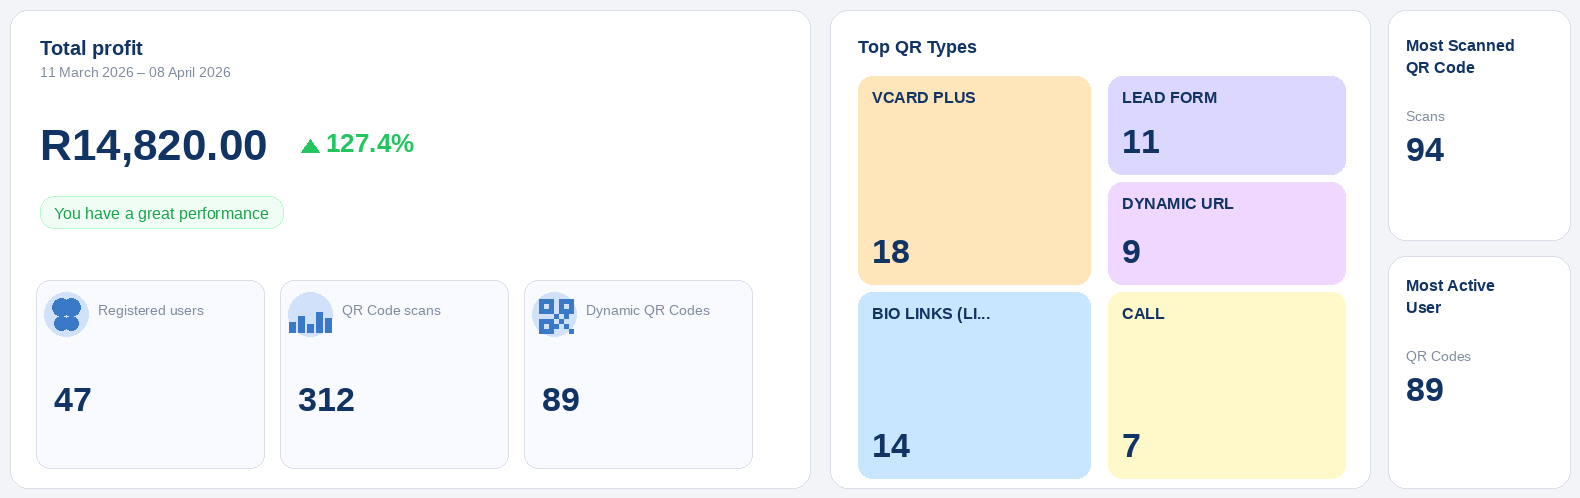Click the green profit increase arrow

(310, 146)
